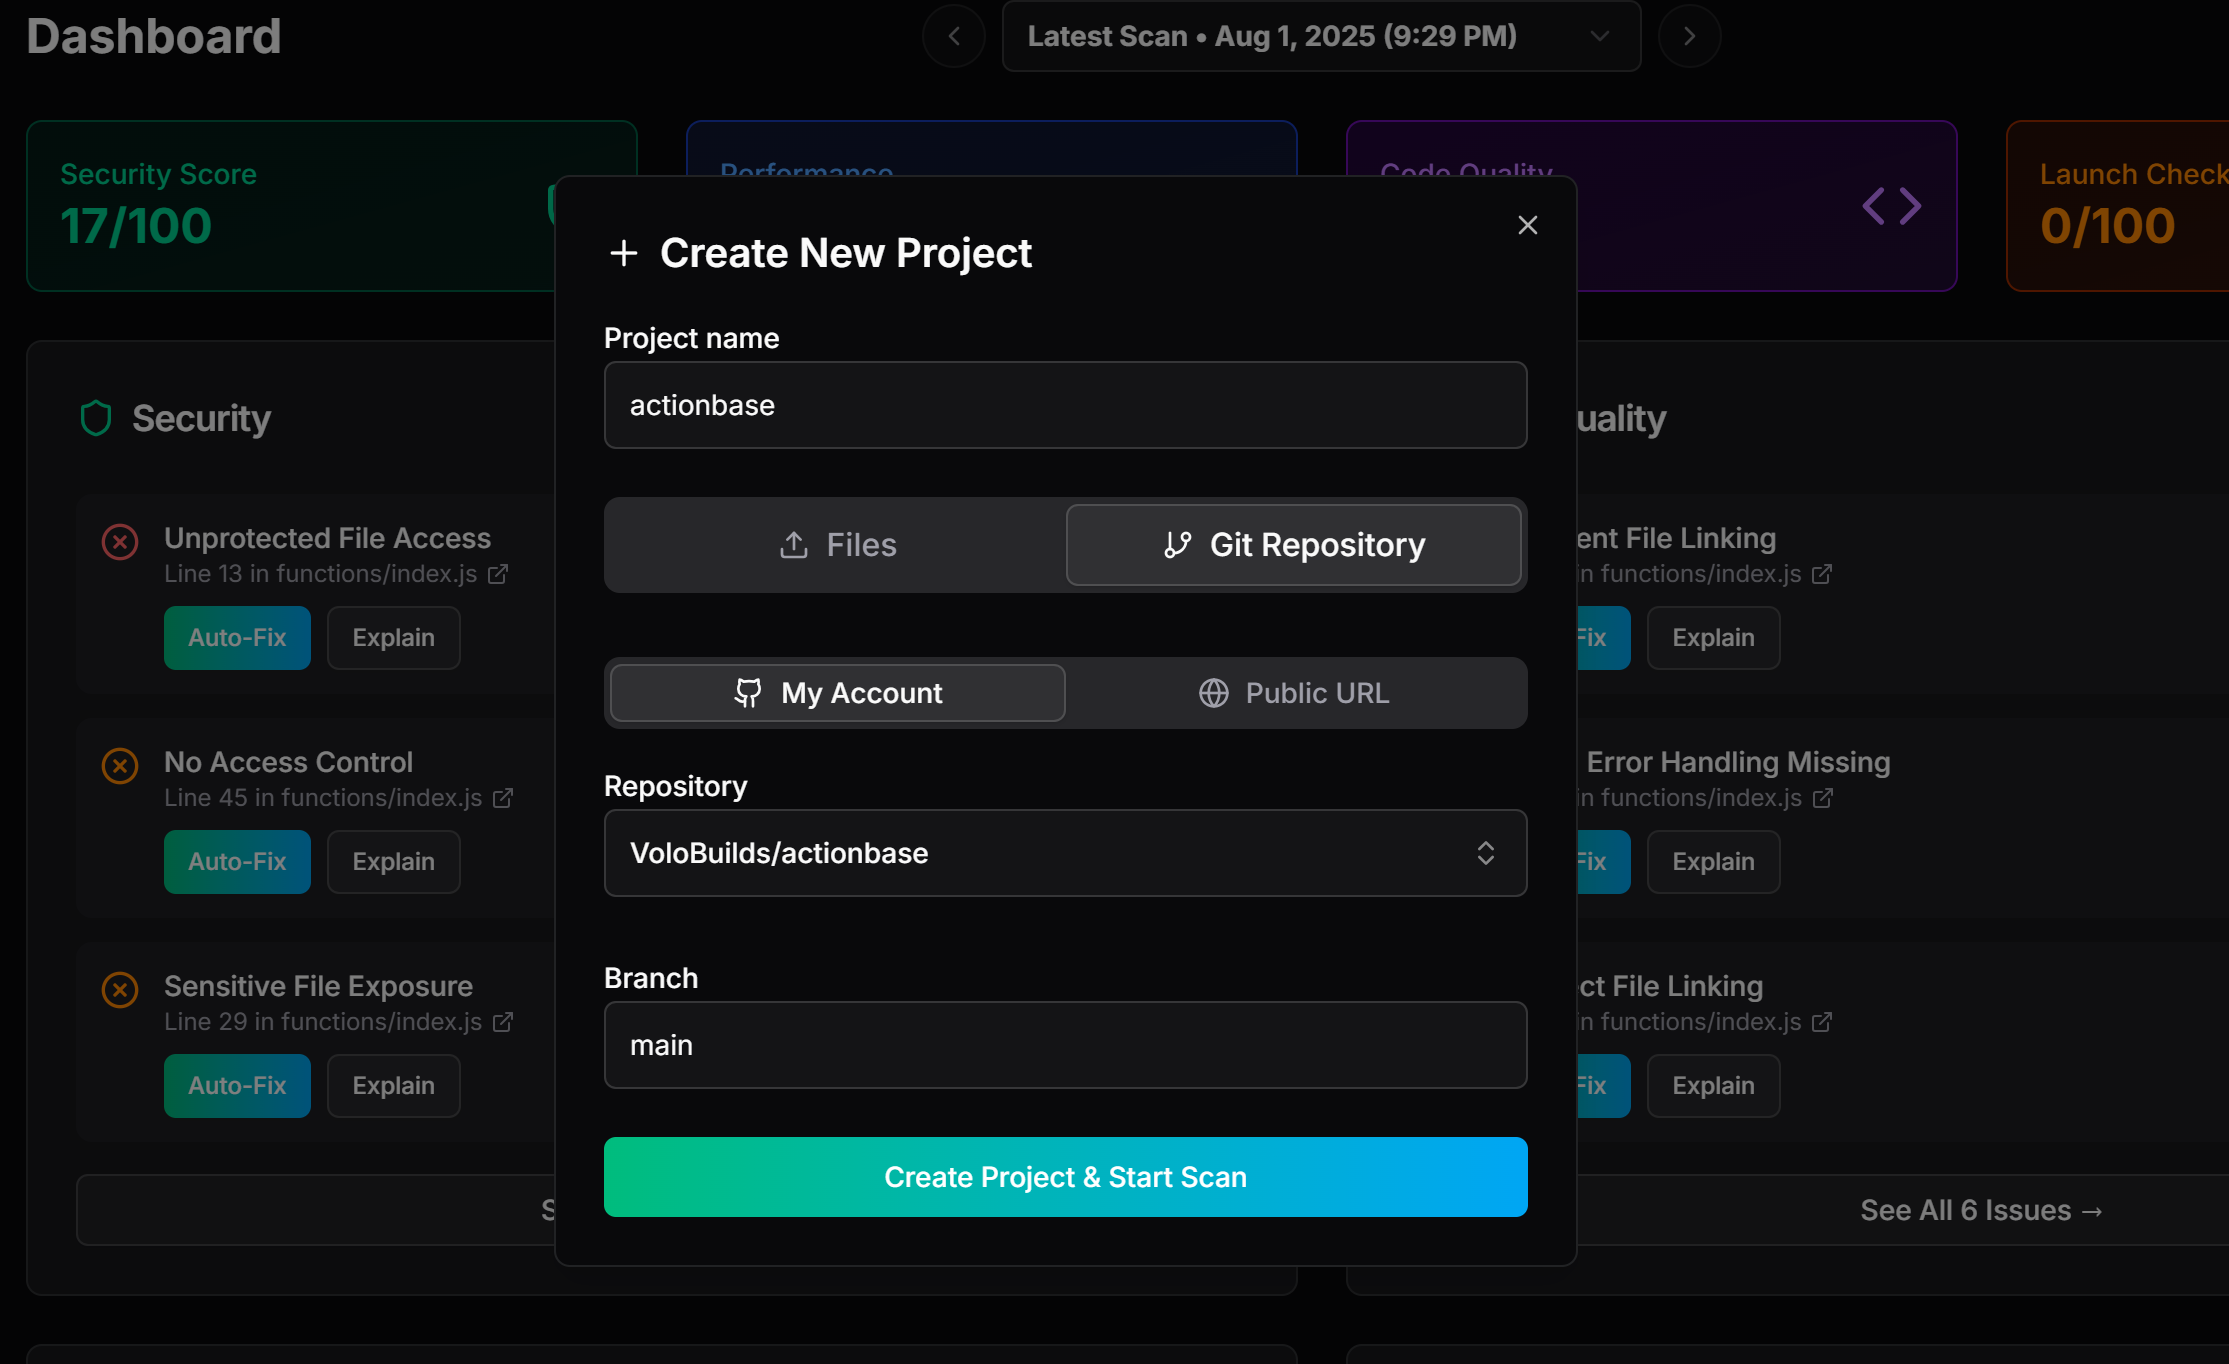Click the Project name input field
The image size is (2229, 1364).
click(x=1065, y=405)
